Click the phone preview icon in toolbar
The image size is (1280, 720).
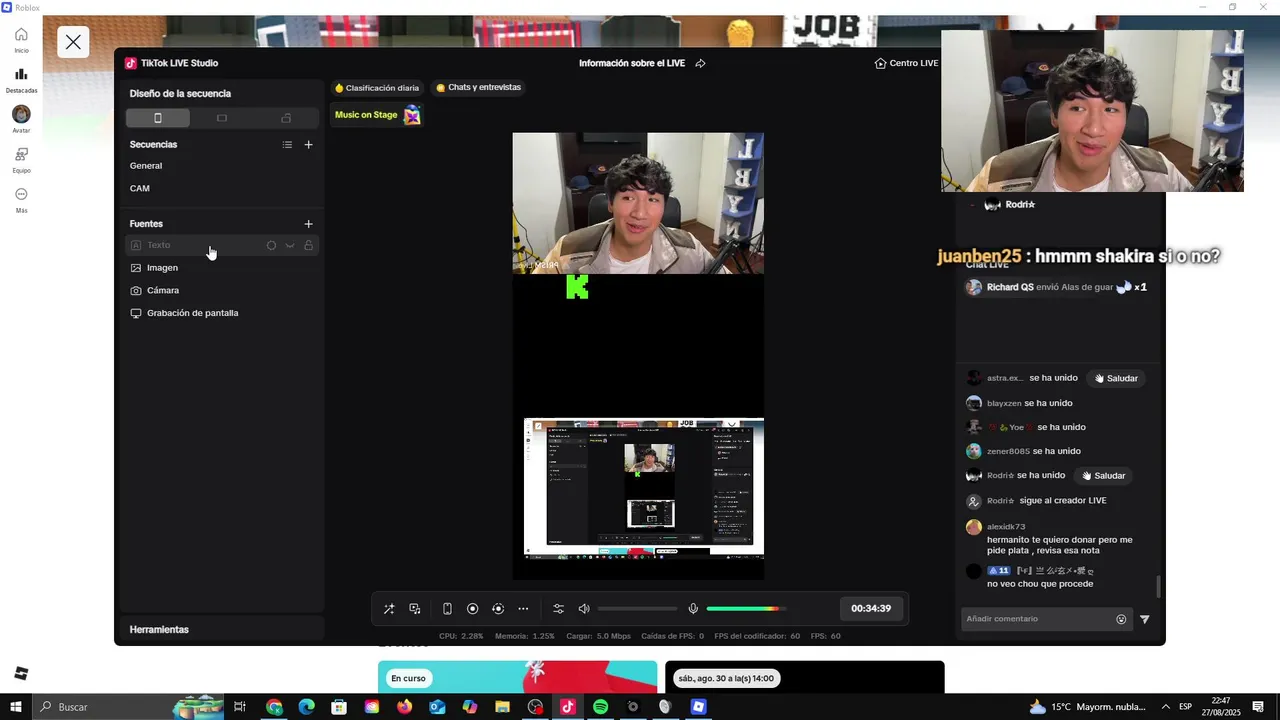point(447,608)
